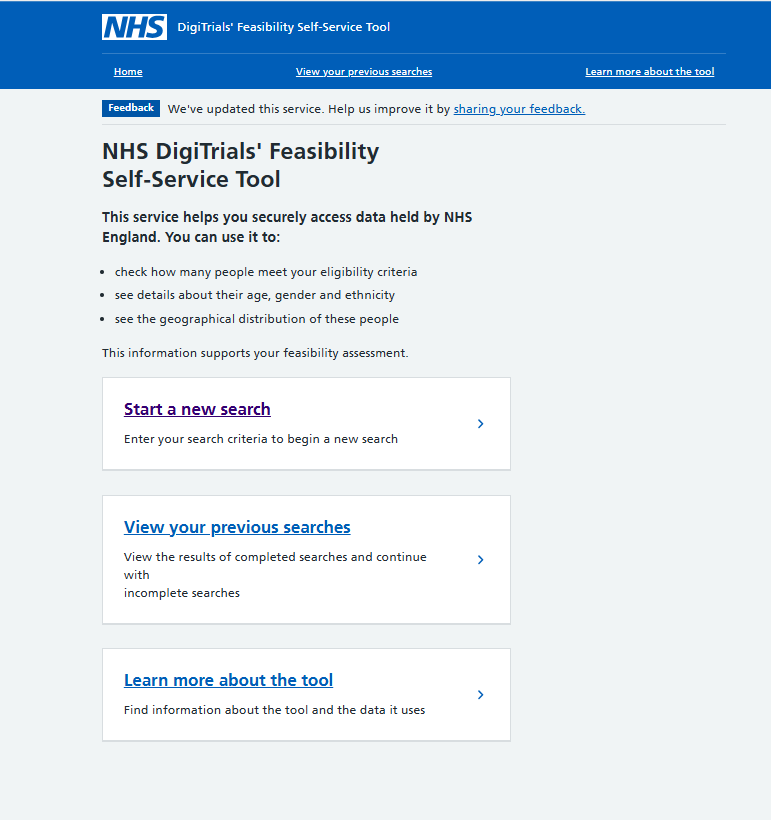Follow the sharing your feedback link
This screenshot has height=820, width=771.
point(519,109)
